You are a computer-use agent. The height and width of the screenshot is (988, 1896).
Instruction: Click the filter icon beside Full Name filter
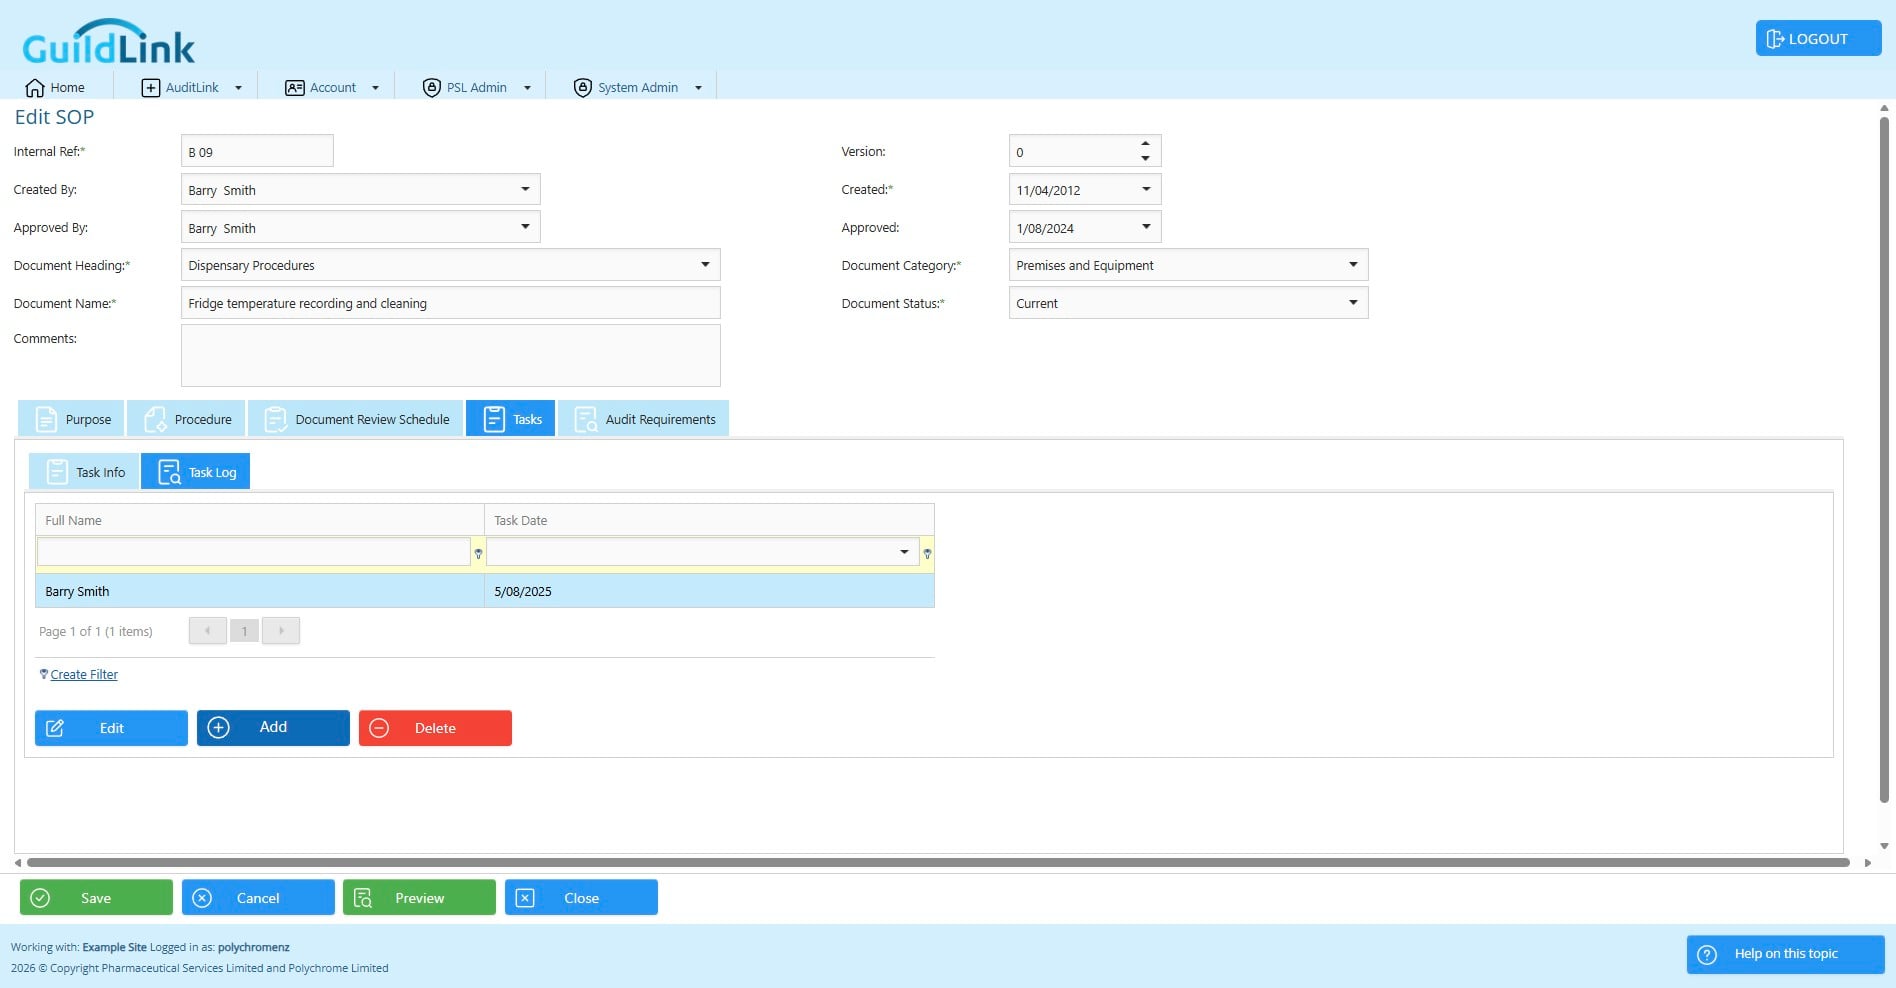tap(478, 553)
